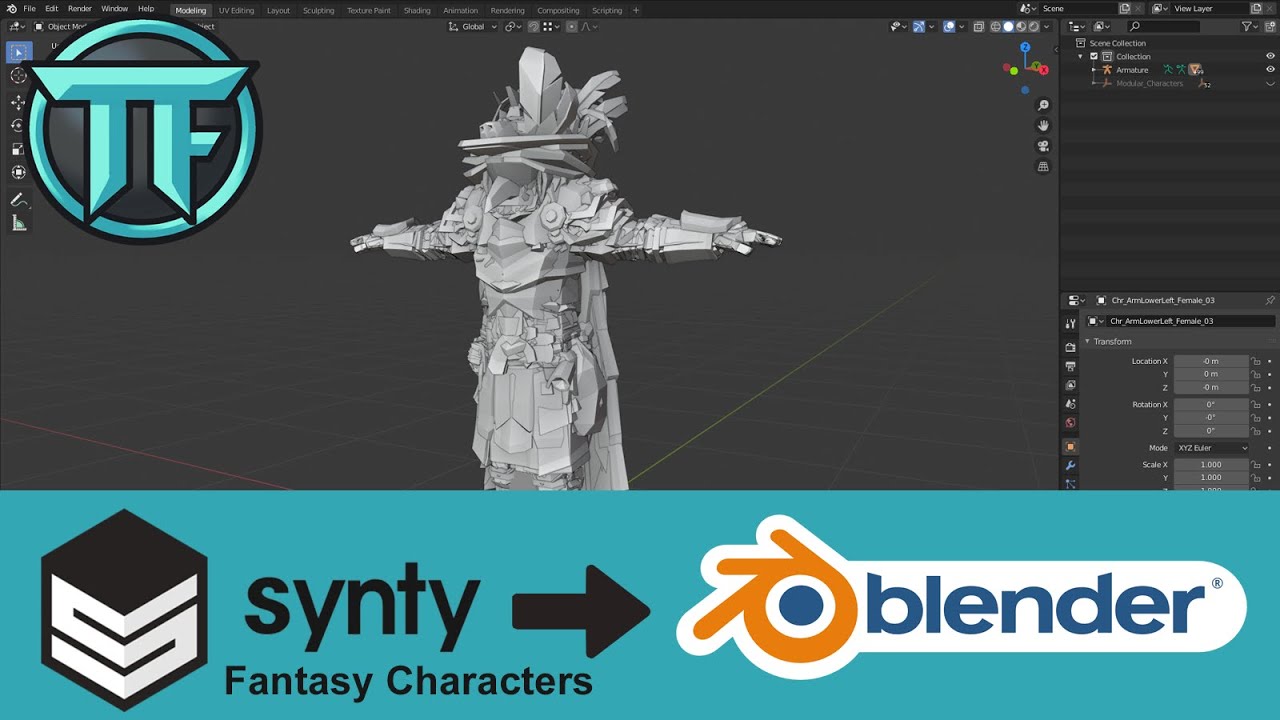Open the pivot point dropdown

[x=513, y=27]
